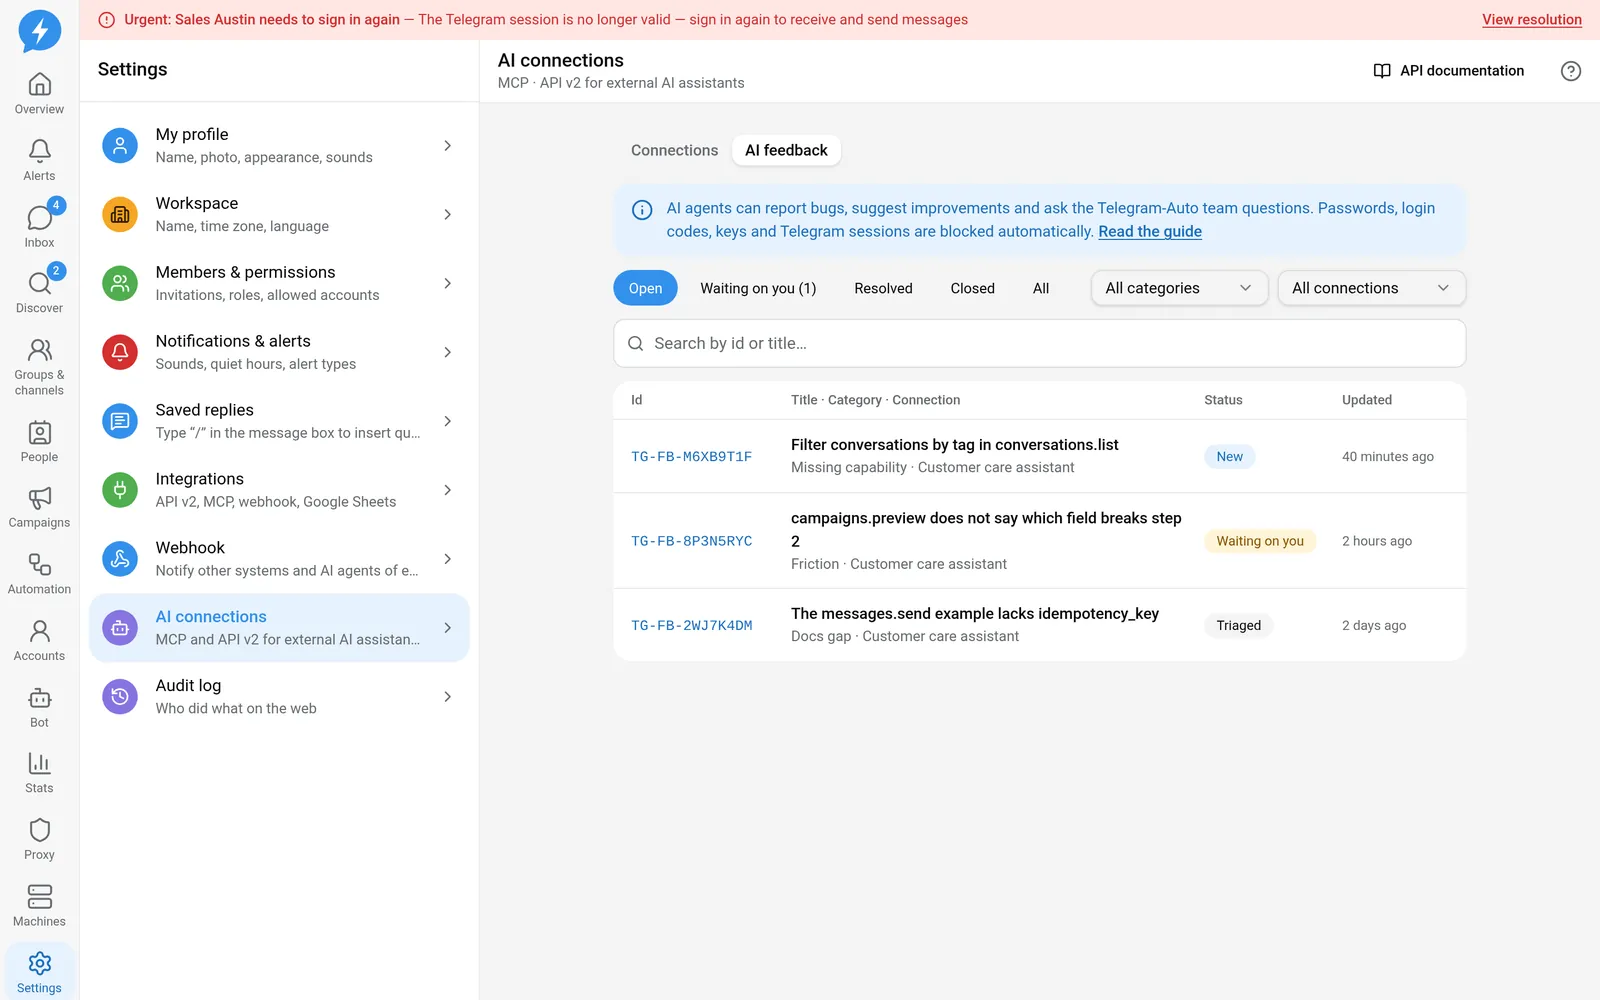Filter by Closed status
This screenshot has width=1600, height=1000.
[972, 288]
